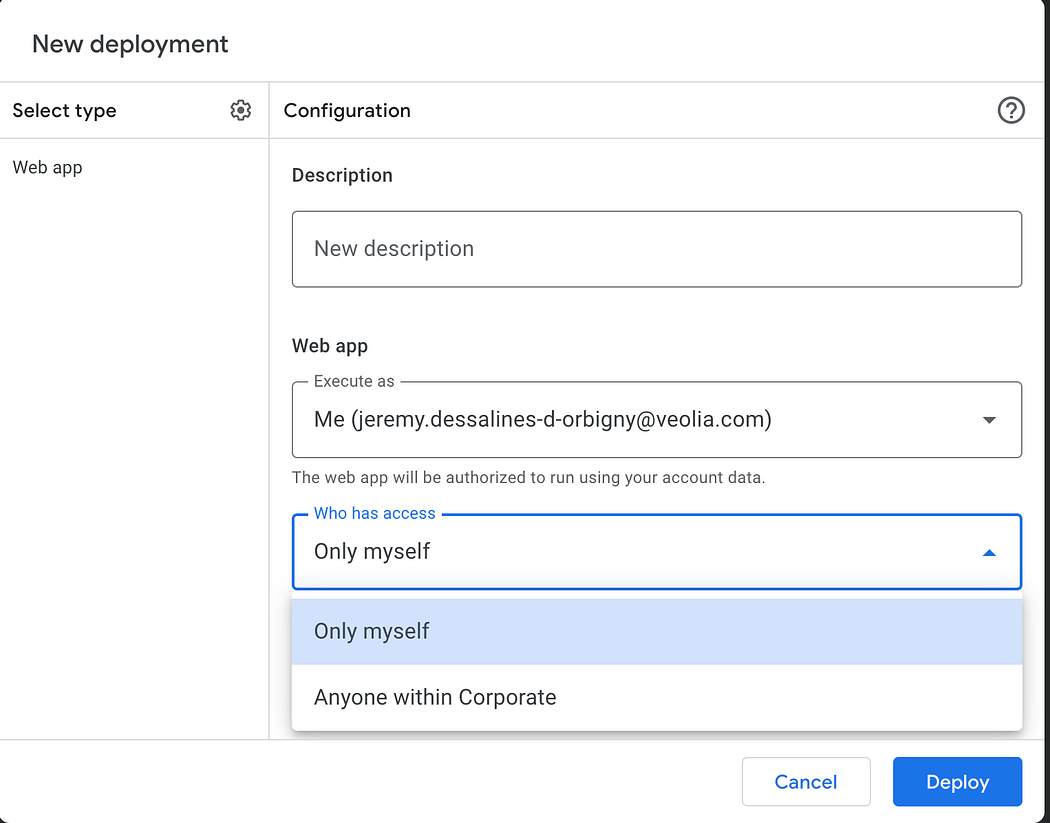Click the account authorization helper text
The image size is (1050, 823).
528,478
